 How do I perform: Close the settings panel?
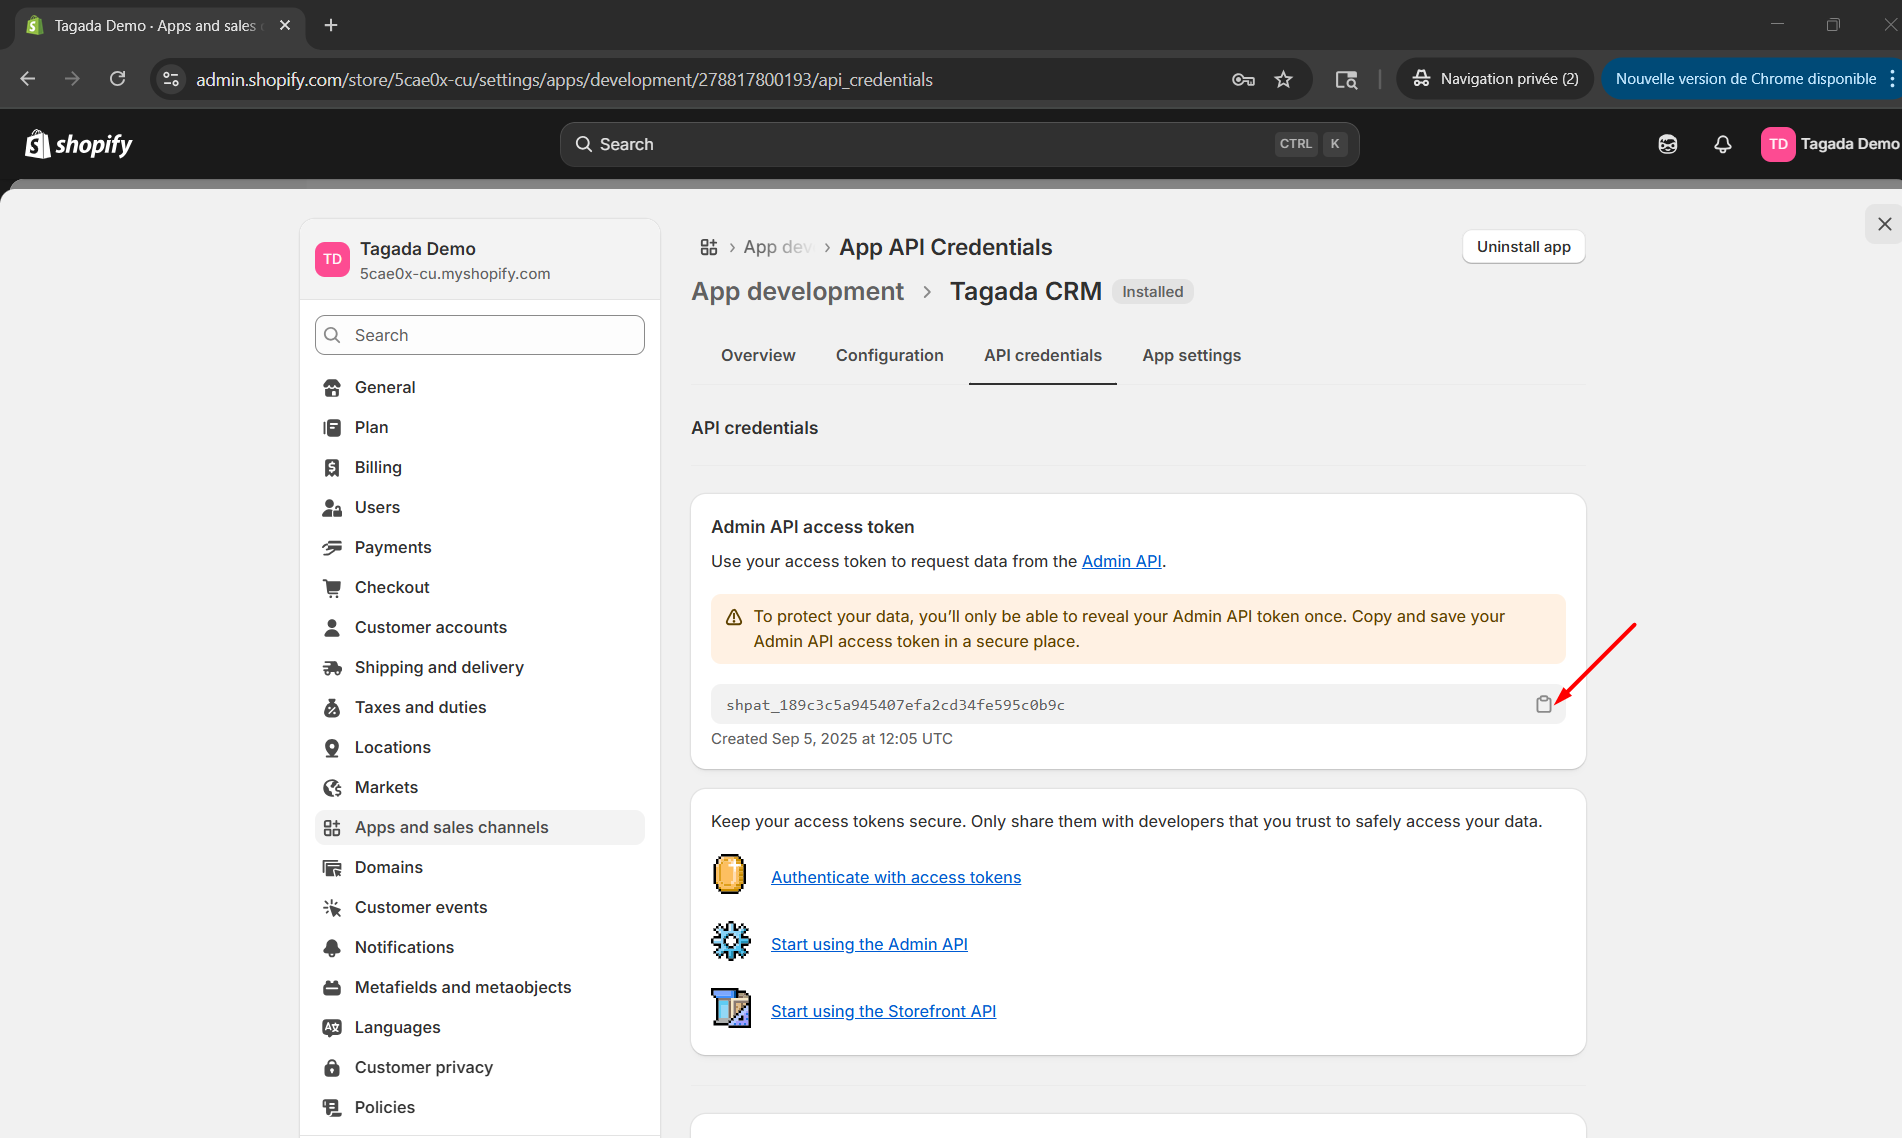tap(1884, 224)
